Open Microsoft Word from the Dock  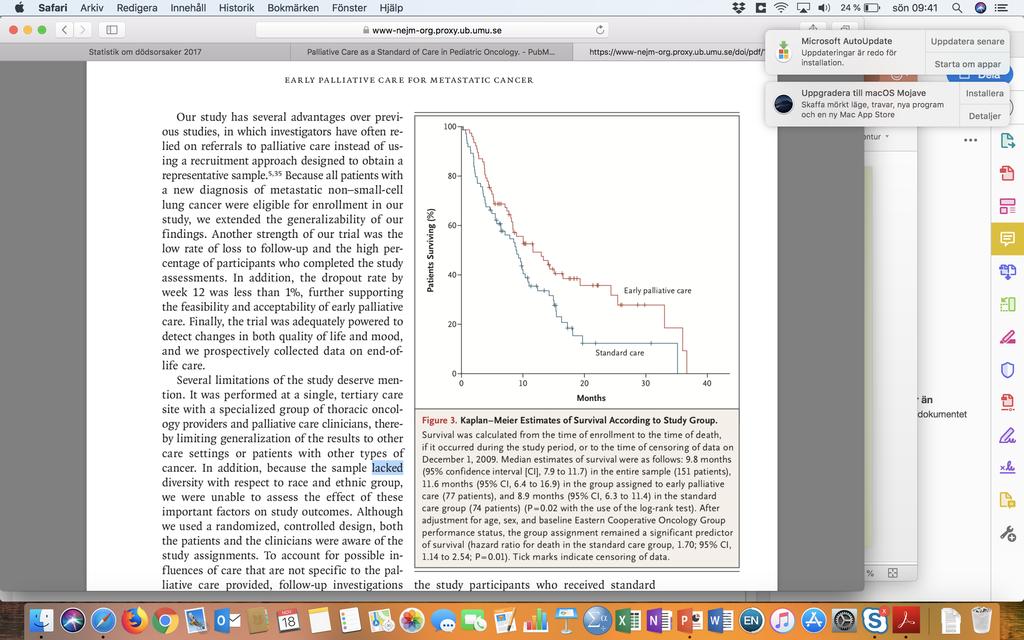point(720,620)
